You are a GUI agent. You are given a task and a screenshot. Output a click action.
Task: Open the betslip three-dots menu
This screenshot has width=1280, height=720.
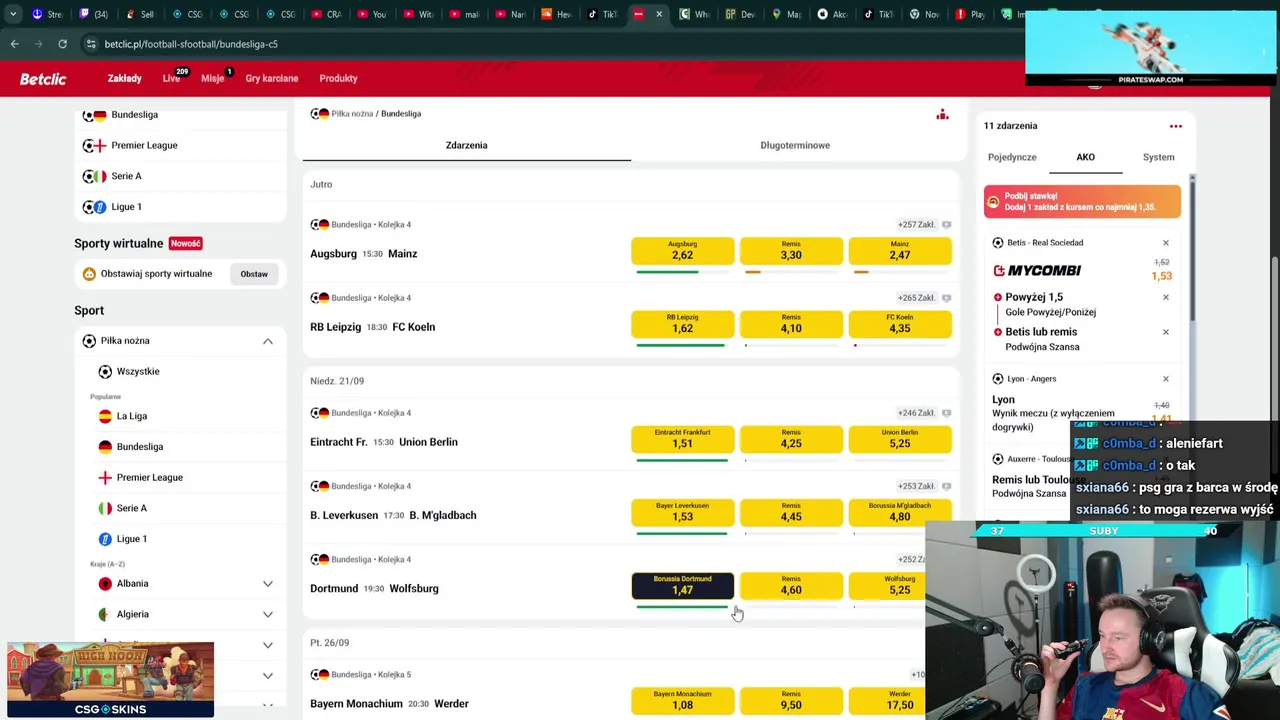(x=1176, y=126)
